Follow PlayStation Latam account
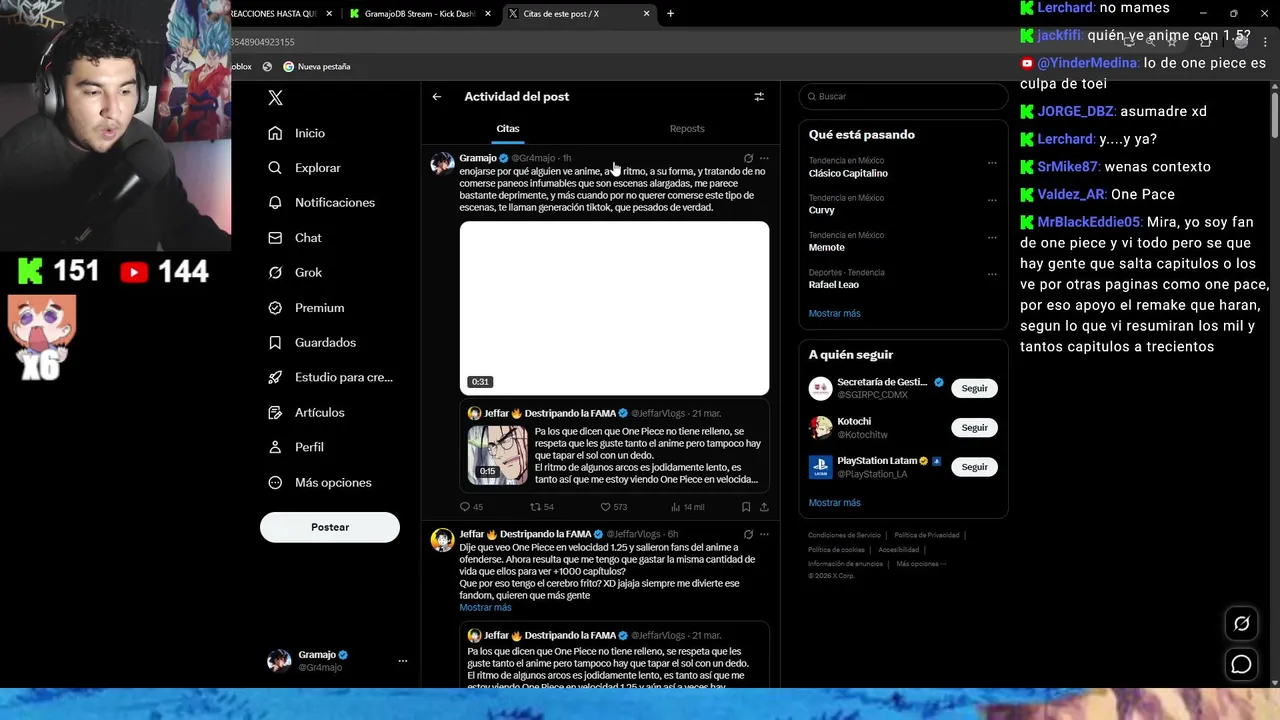Image resolution: width=1280 pixels, height=720 pixels. [x=974, y=467]
